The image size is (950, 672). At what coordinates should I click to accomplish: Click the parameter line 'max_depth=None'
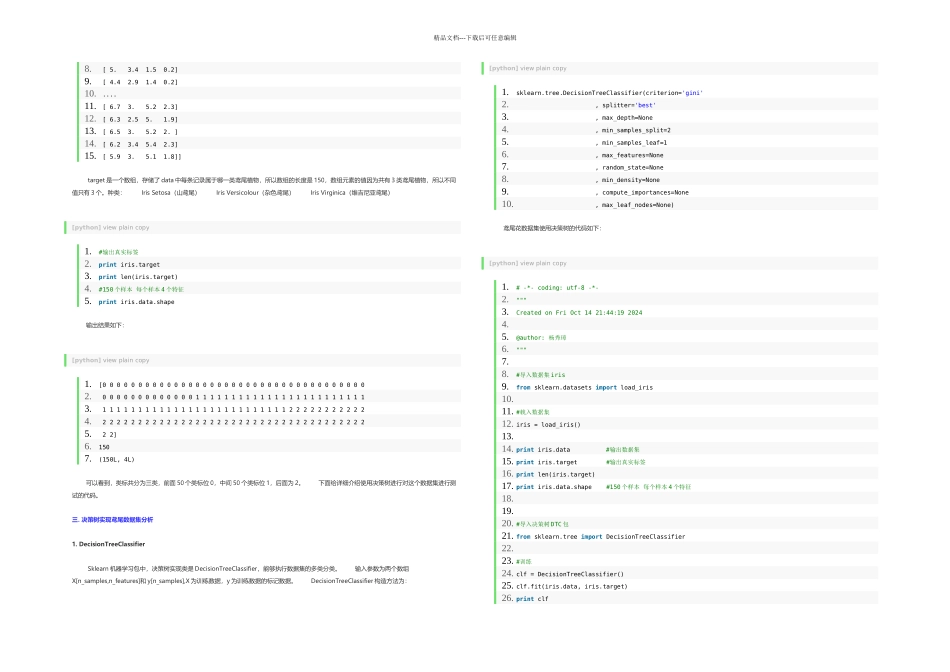pyautogui.click(x=624, y=118)
